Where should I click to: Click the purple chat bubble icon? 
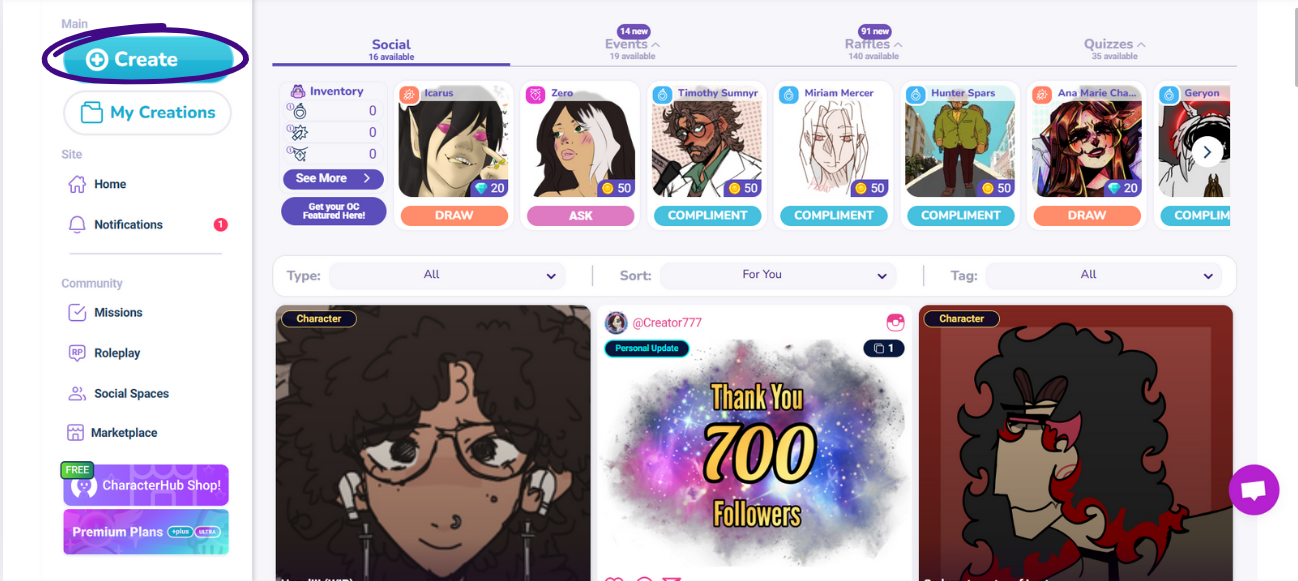(1254, 490)
